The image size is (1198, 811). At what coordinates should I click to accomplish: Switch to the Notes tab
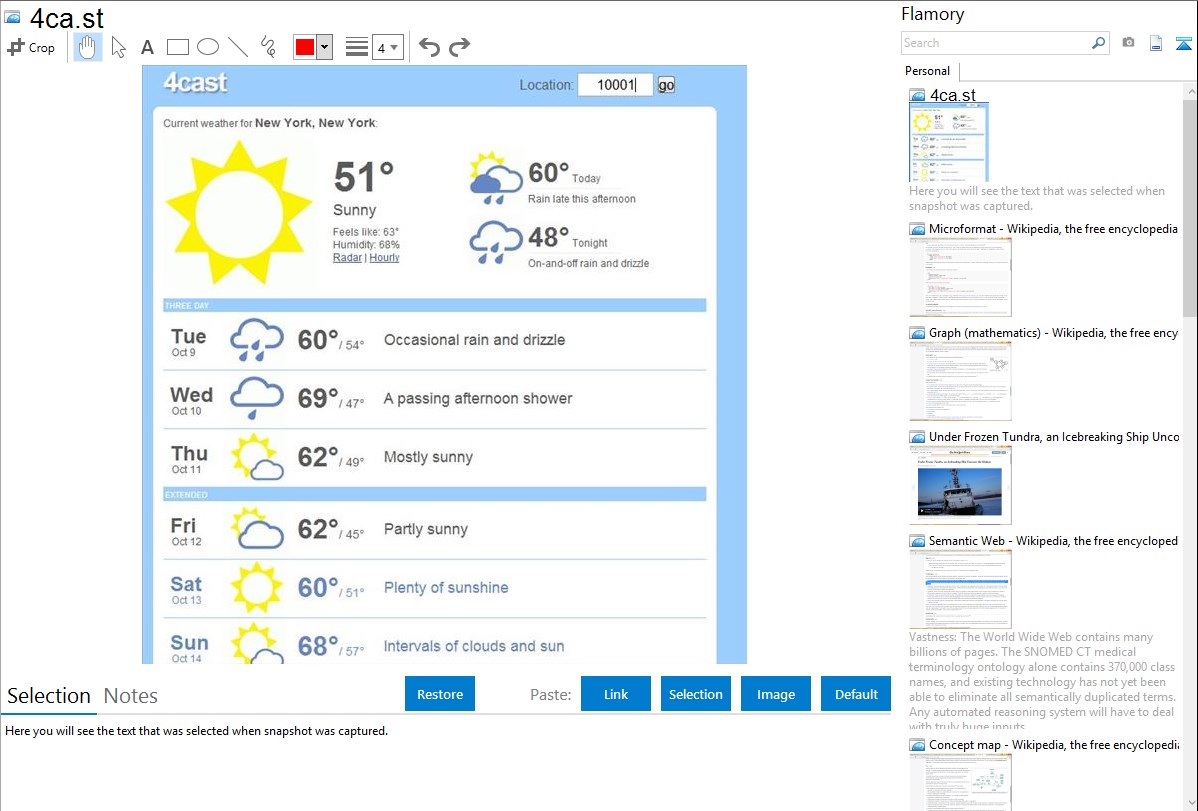click(131, 696)
